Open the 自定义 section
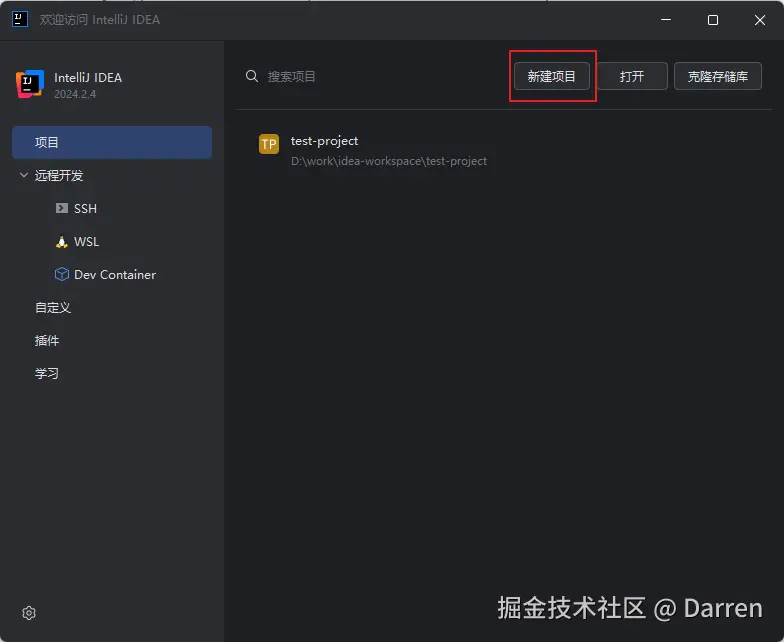This screenshot has height=642, width=784. coord(52,308)
